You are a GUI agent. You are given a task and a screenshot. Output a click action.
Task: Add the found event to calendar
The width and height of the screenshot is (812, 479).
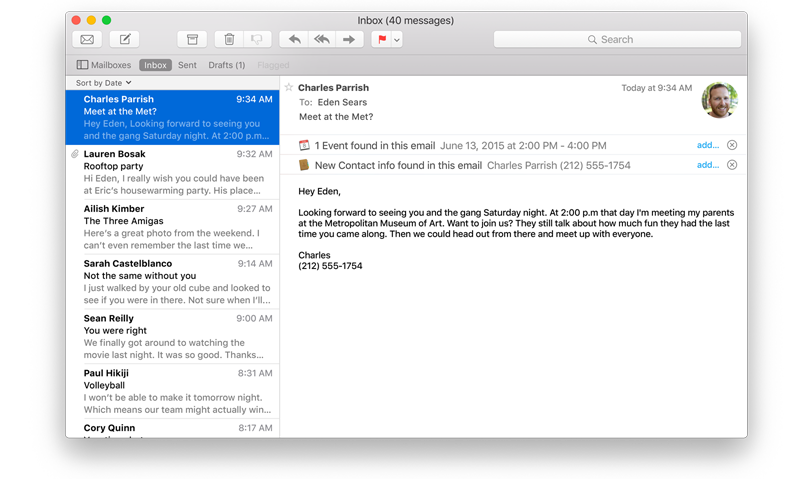click(x=707, y=145)
